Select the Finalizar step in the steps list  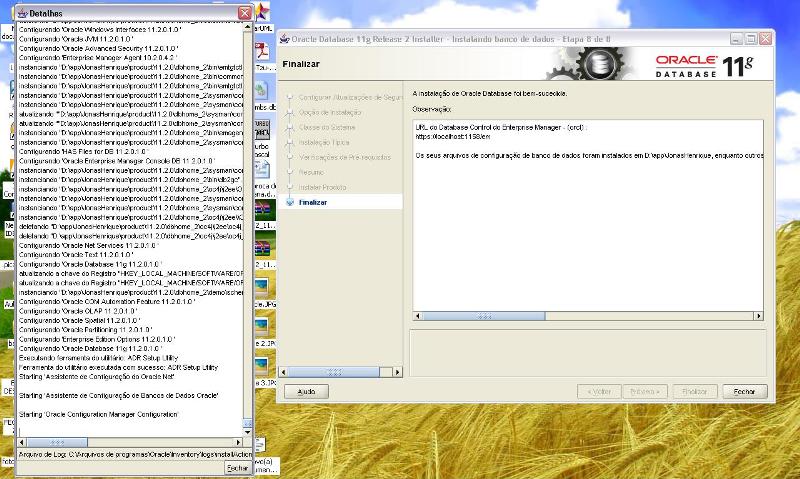point(313,203)
